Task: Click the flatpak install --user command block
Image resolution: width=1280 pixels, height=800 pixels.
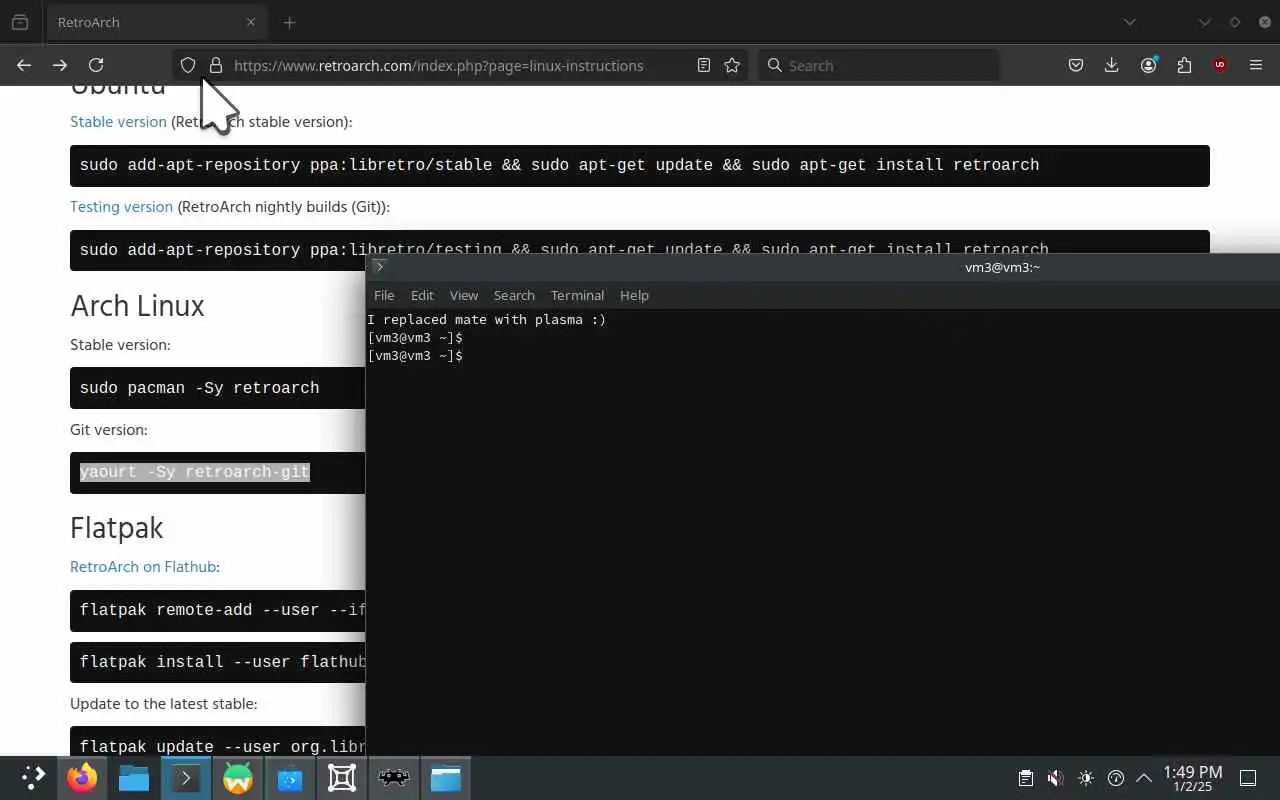Action: click(x=218, y=662)
